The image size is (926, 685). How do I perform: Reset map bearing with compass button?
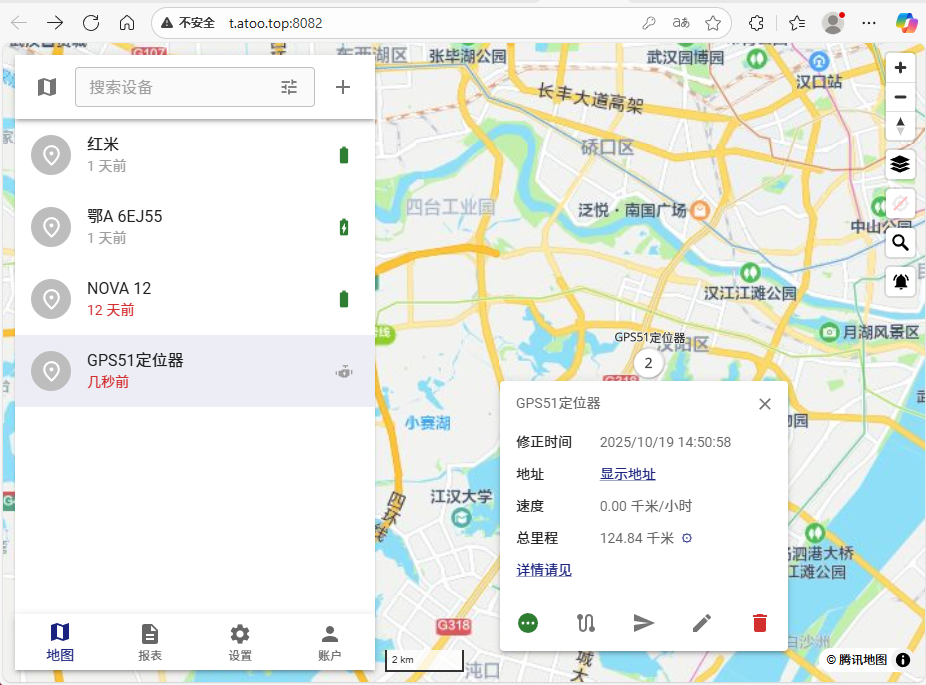[900, 126]
